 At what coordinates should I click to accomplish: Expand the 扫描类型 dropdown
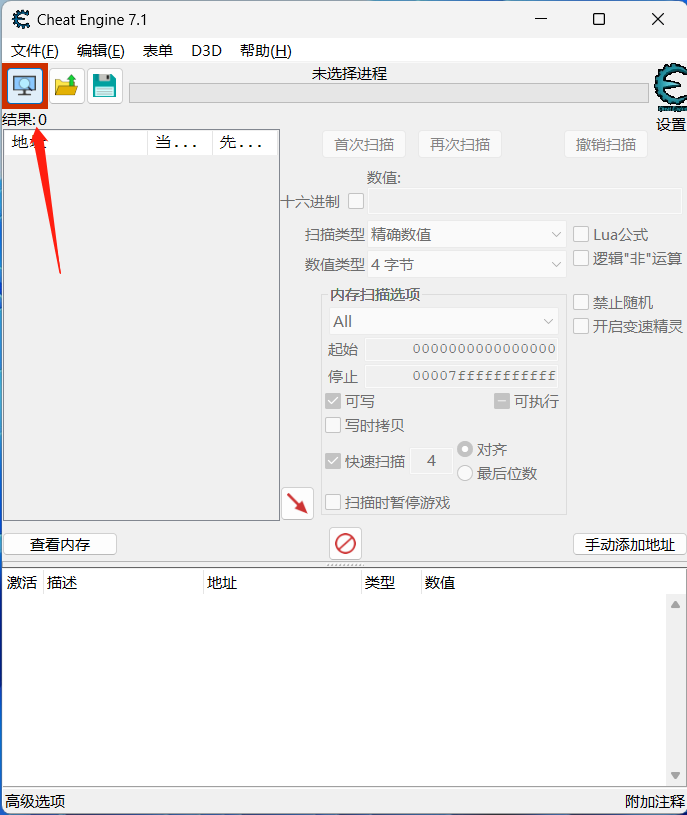coord(467,235)
